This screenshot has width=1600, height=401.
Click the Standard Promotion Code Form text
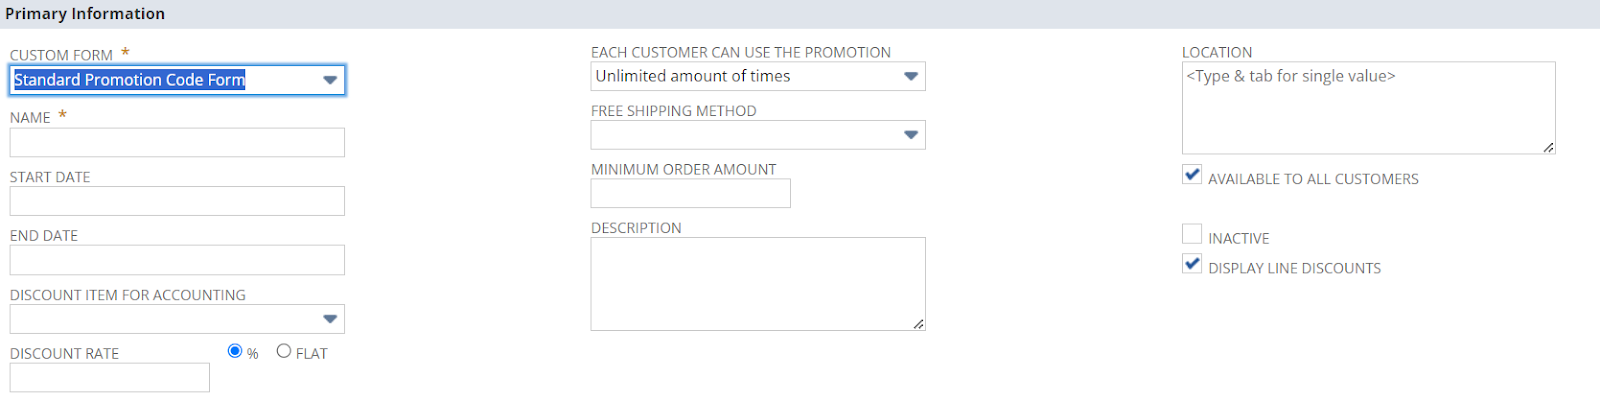click(129, 80)
